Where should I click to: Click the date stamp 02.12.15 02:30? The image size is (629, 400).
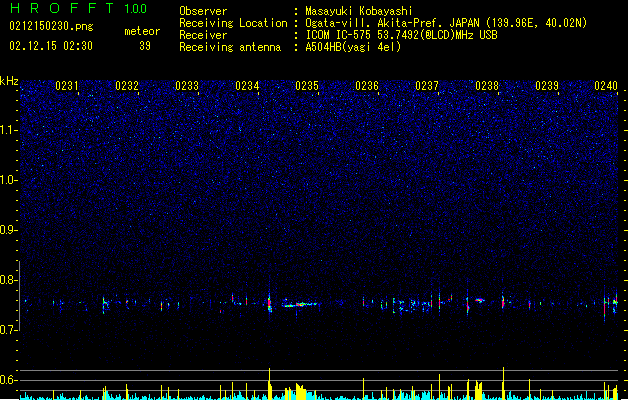(51, 46)
